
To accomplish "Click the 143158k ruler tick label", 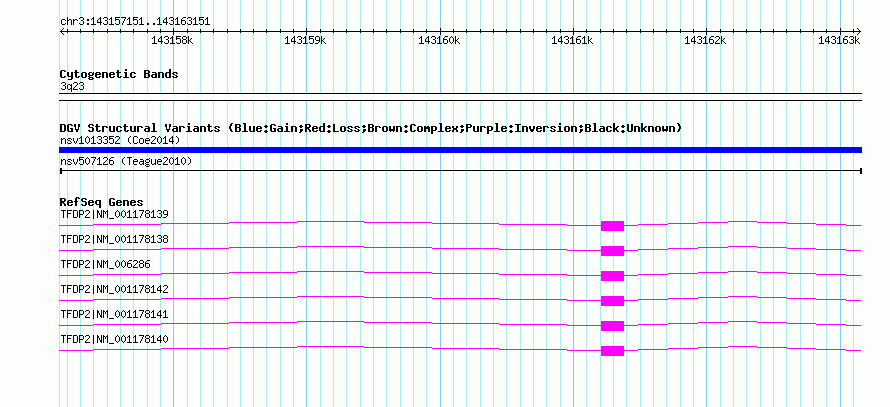I will [172, 40].
